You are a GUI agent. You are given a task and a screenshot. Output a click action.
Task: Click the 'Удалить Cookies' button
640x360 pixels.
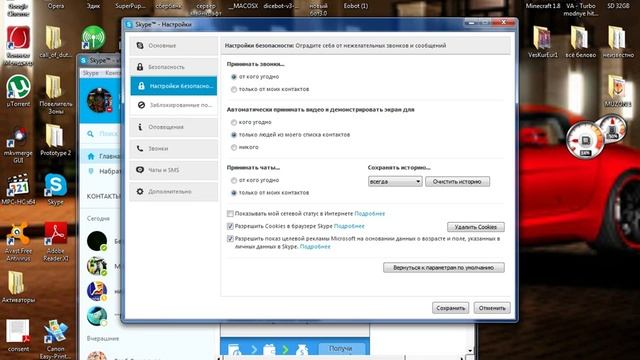click(476, 227)
